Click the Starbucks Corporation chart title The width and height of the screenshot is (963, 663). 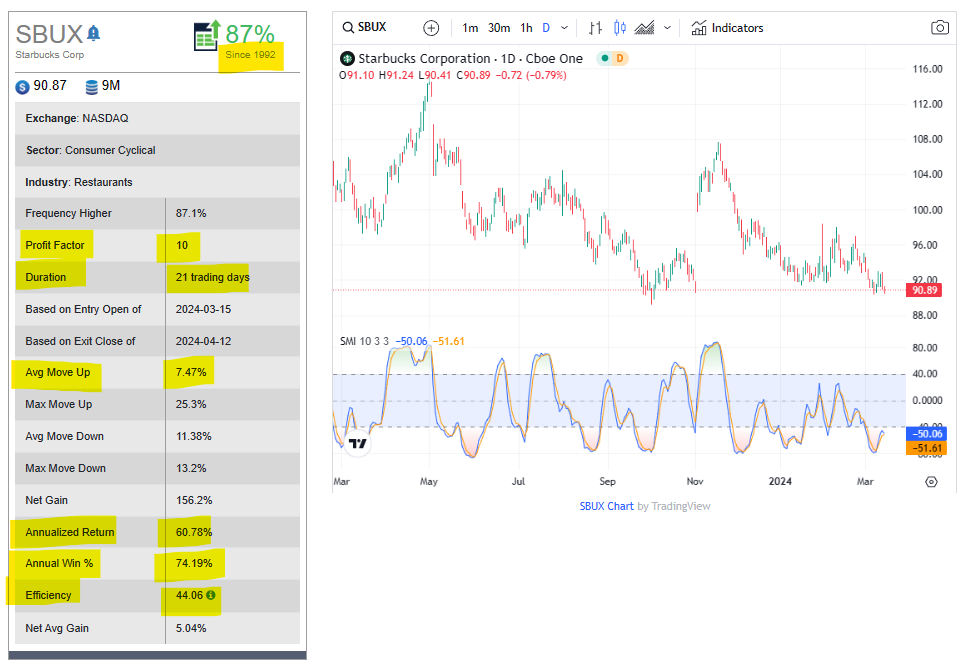pyautogui.click(x=424, y=59)
